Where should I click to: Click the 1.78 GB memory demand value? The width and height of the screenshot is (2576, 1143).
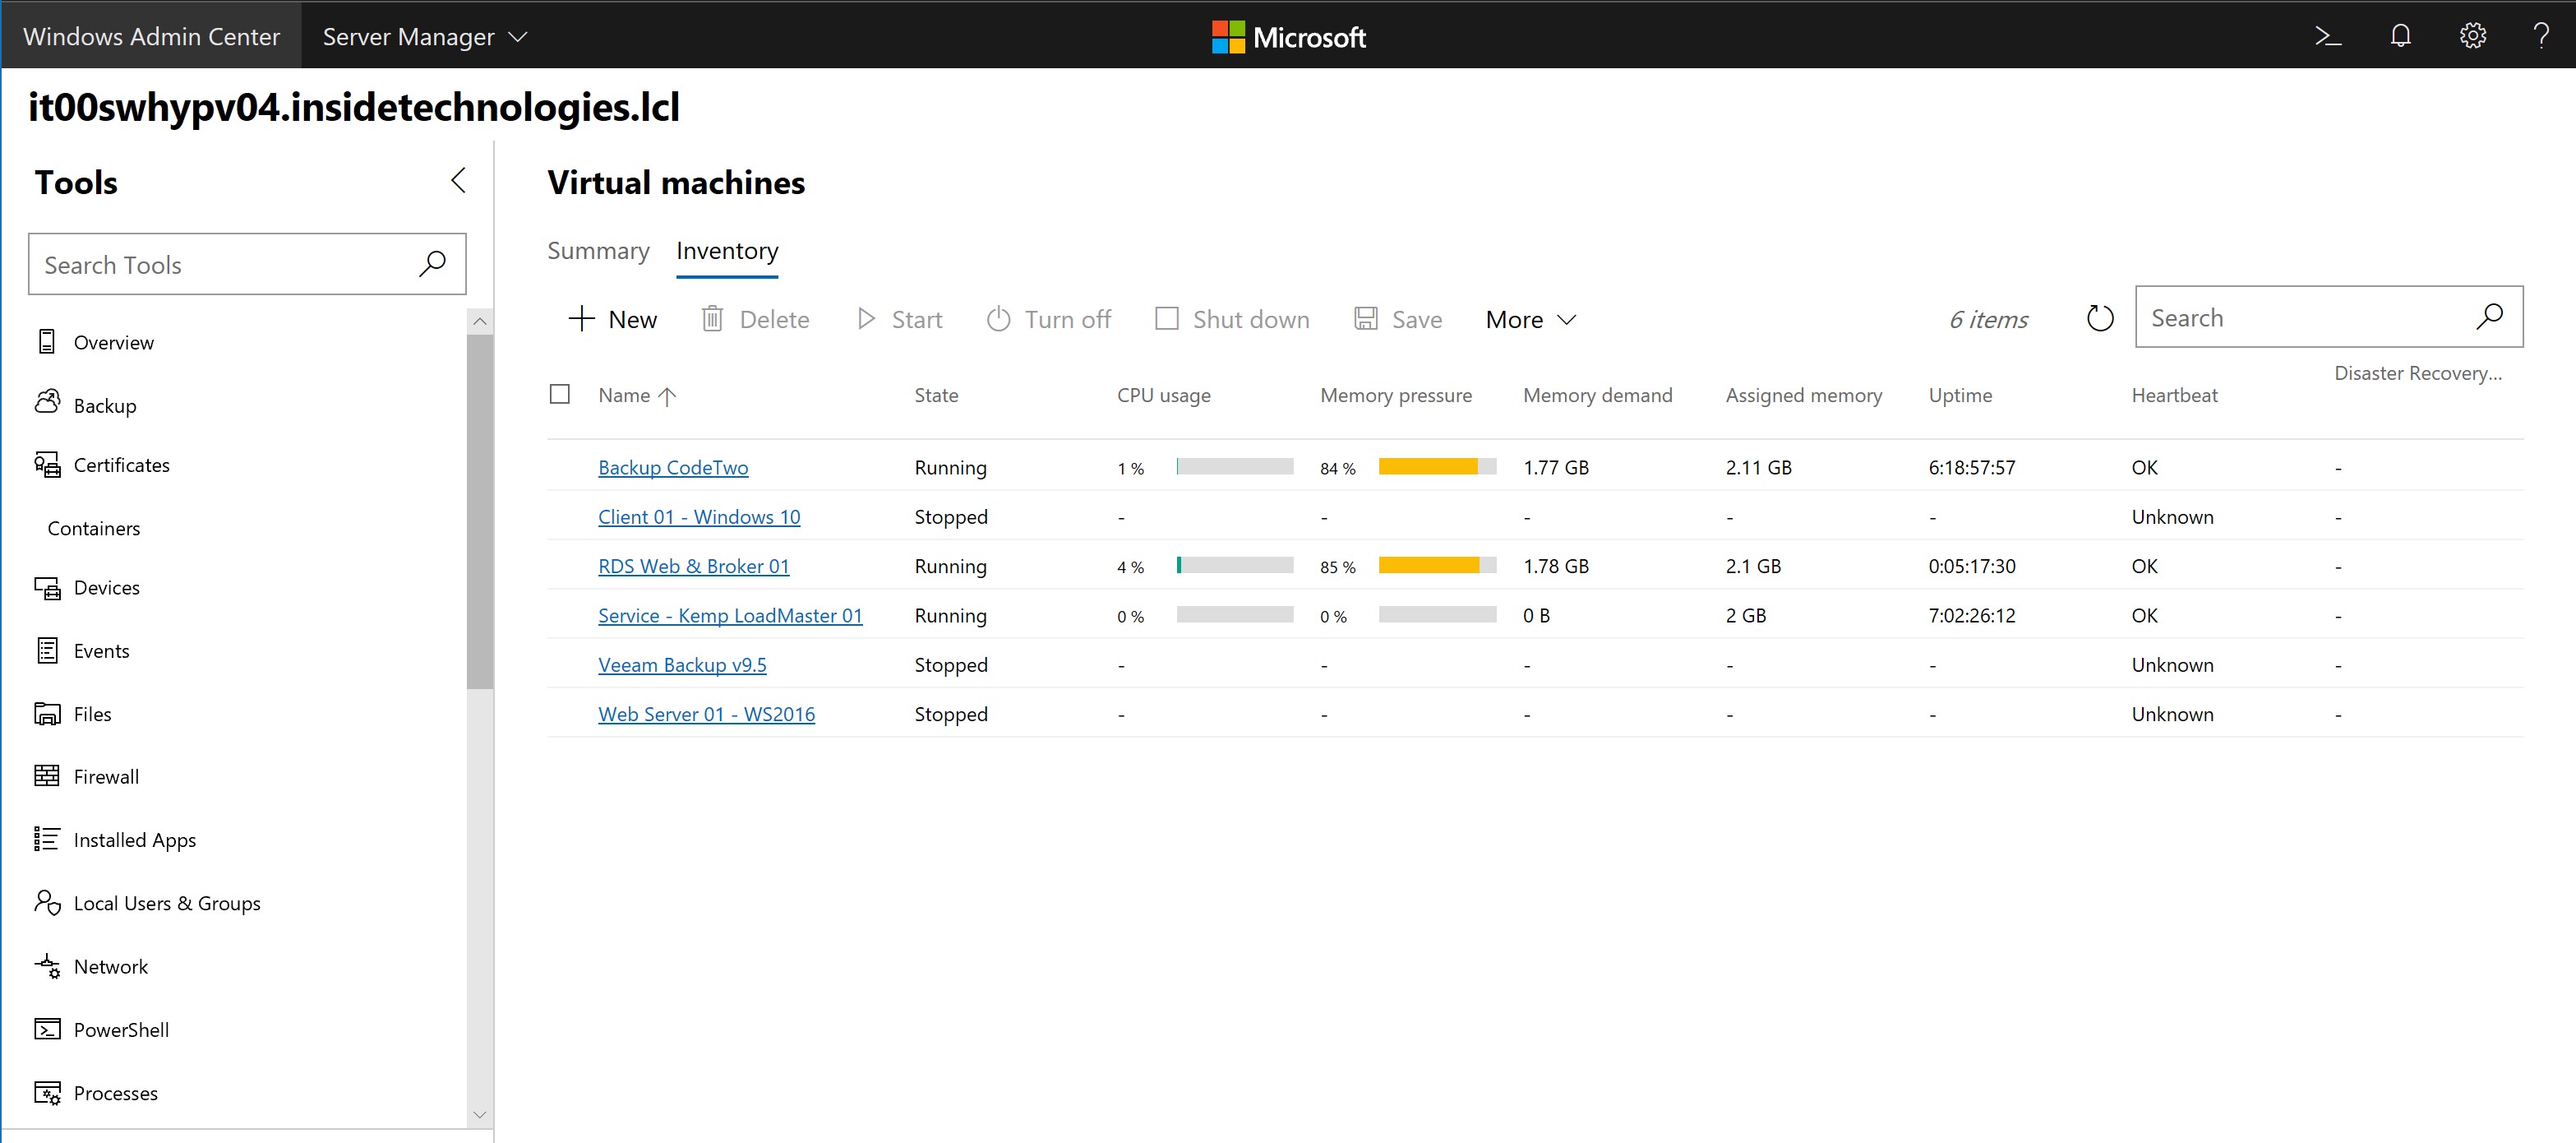pos(1556,566)
